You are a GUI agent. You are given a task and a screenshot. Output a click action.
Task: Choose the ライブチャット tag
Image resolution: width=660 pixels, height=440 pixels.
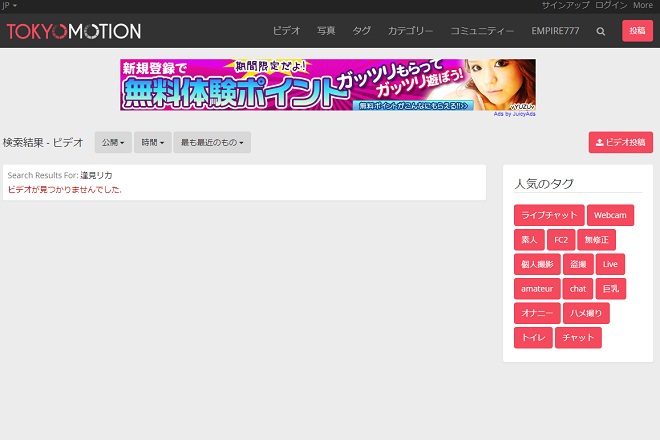pos(549,215)
